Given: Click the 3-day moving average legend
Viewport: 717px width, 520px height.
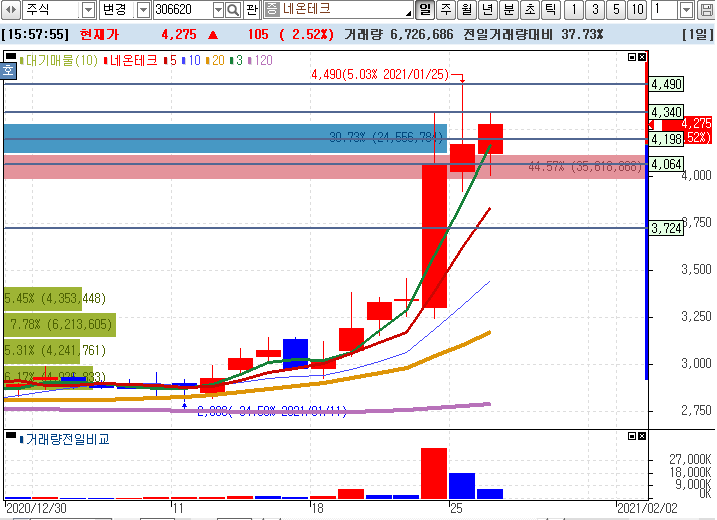Looking at the screenshot, I should point(238,60).
